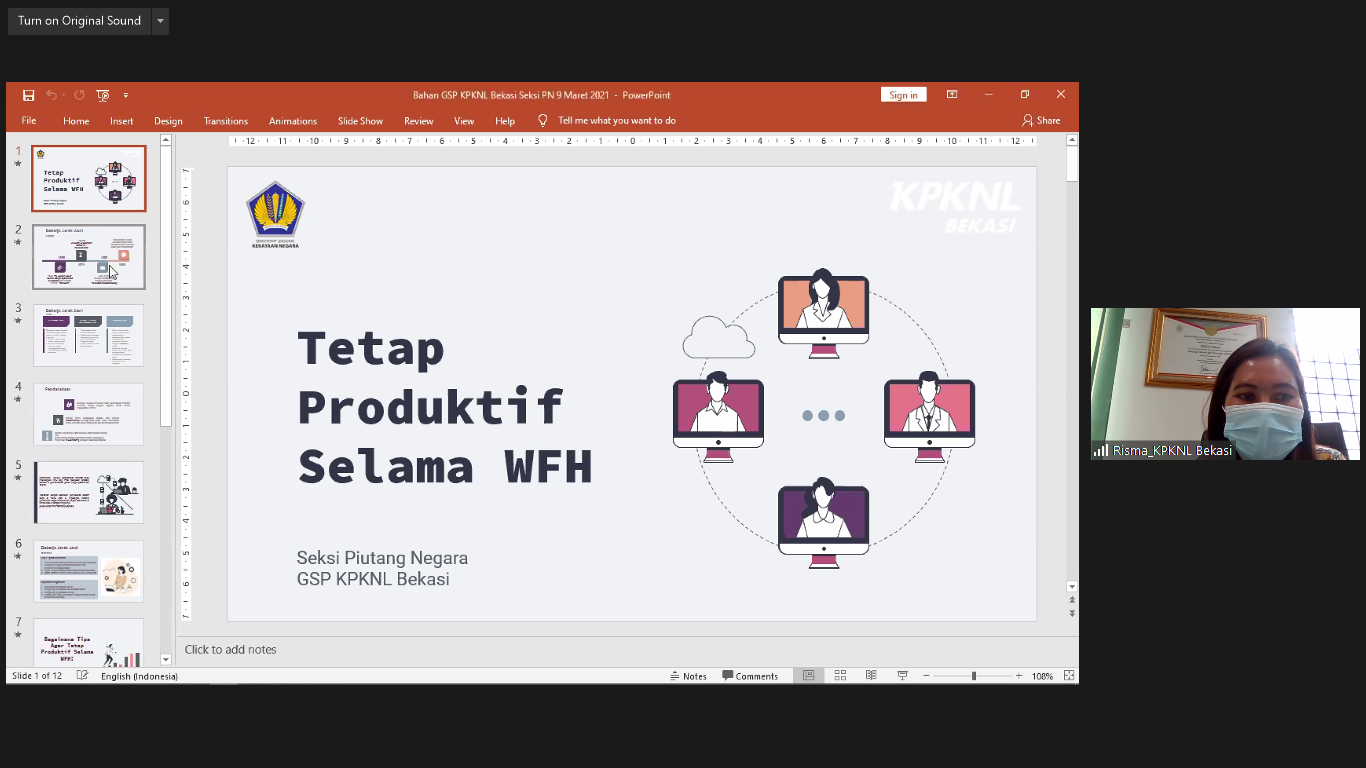Open the Review ribbon tab
Viewport: 1366px width, 768px height.
pyautogui.click(x=419, y=121)
